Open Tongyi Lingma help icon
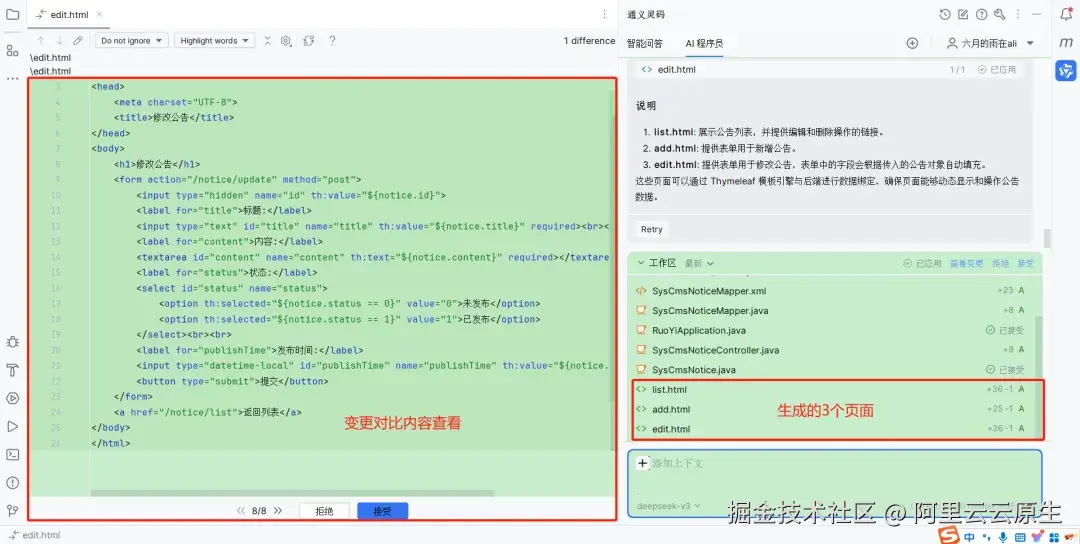 click(x=982, y=14)
